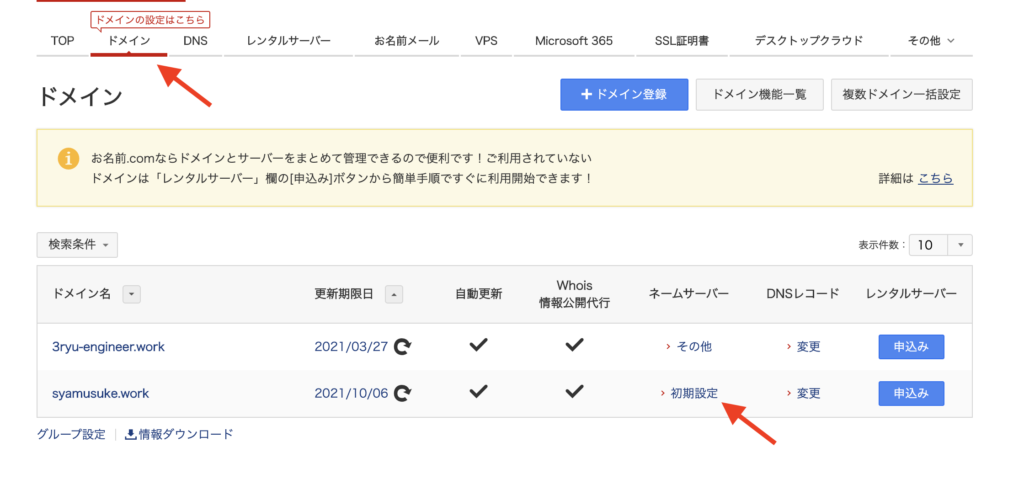This screenshot has height=490, width=1024.
Task: Click the ドメイン登録 button
Action: point(624,95)
